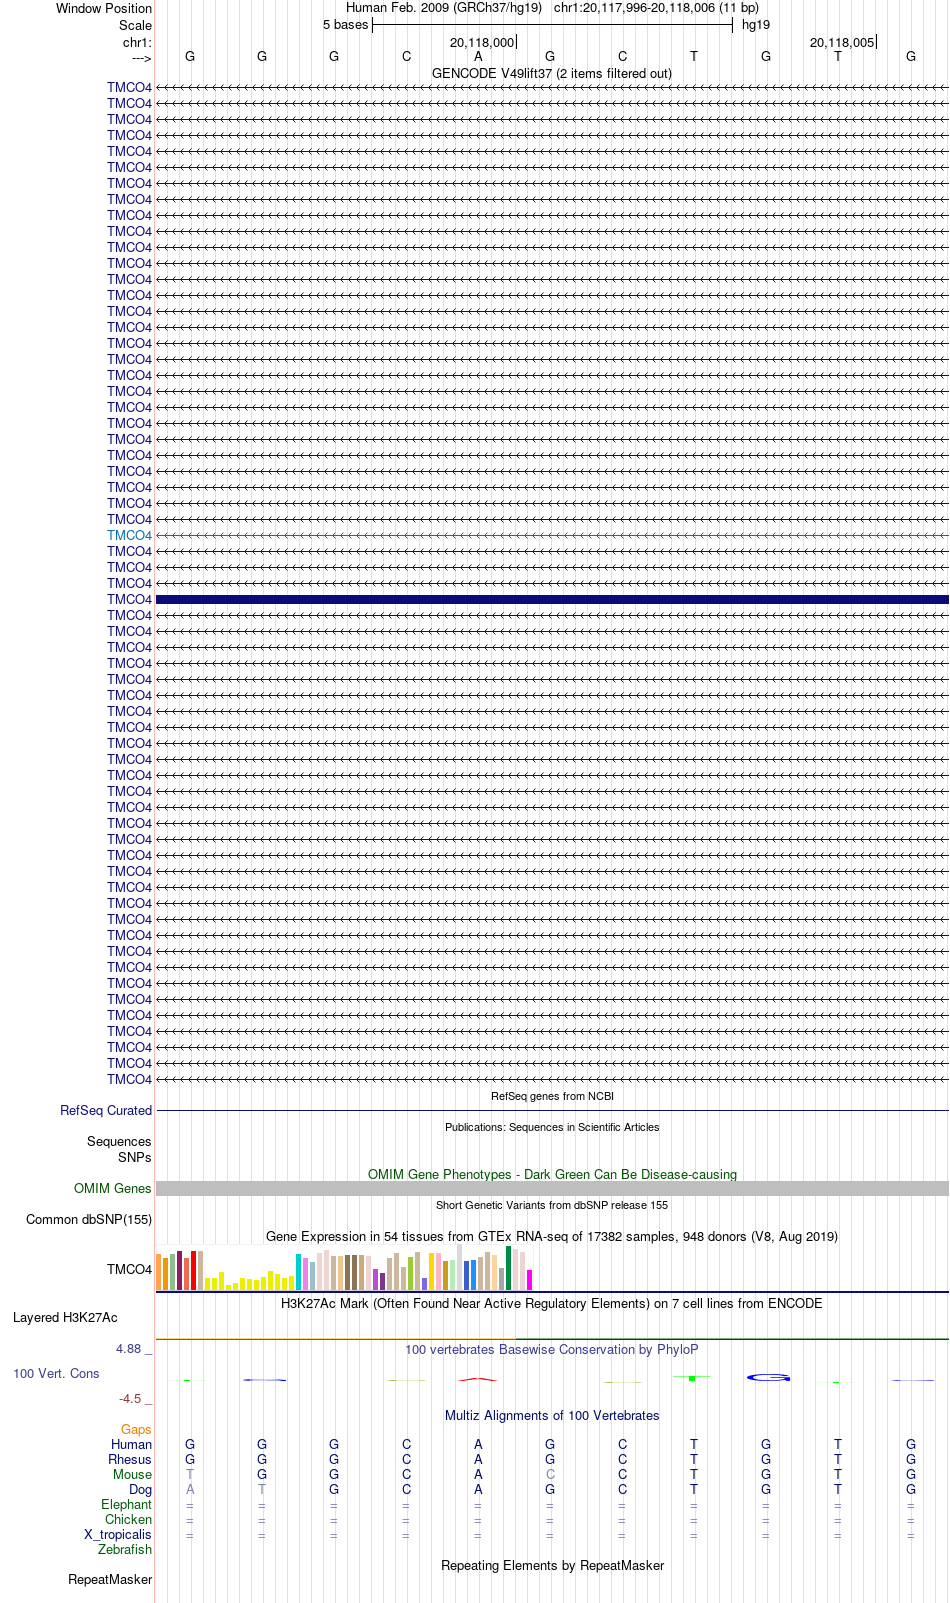The image size is (950, 1603).
Task: Click the GENCODE V49lift37 track title
Action: [552, 73]
